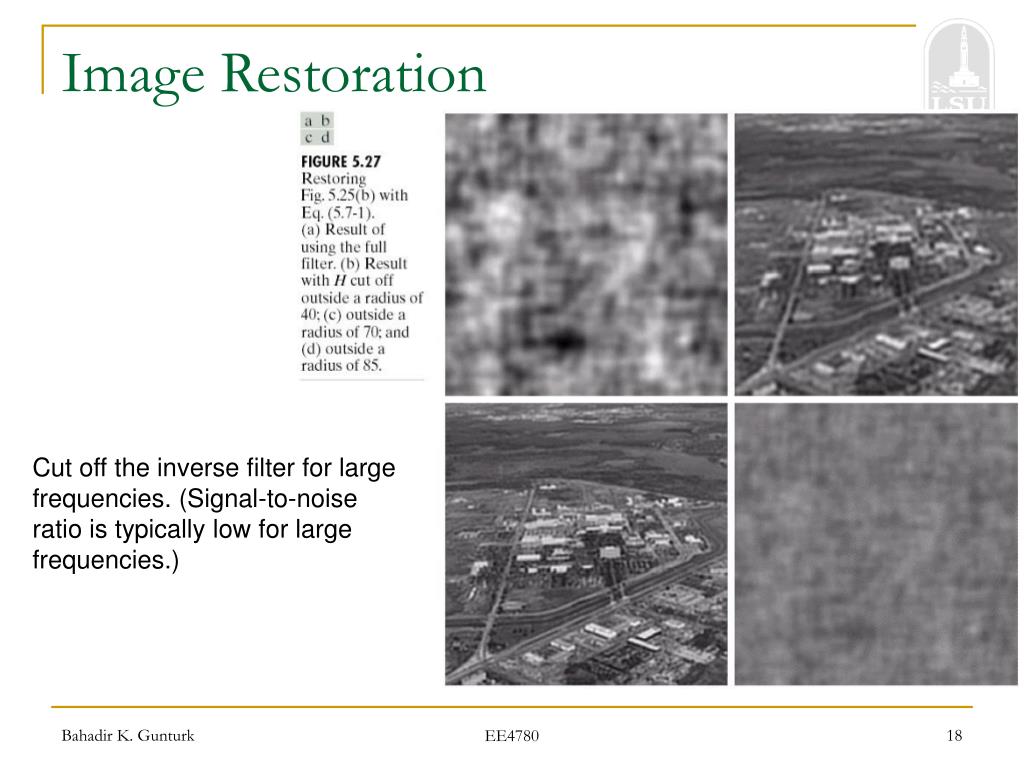Click the 'a b c d' layout key
The height and width of the screenshot is (768, 1024).
pos(317,129)
